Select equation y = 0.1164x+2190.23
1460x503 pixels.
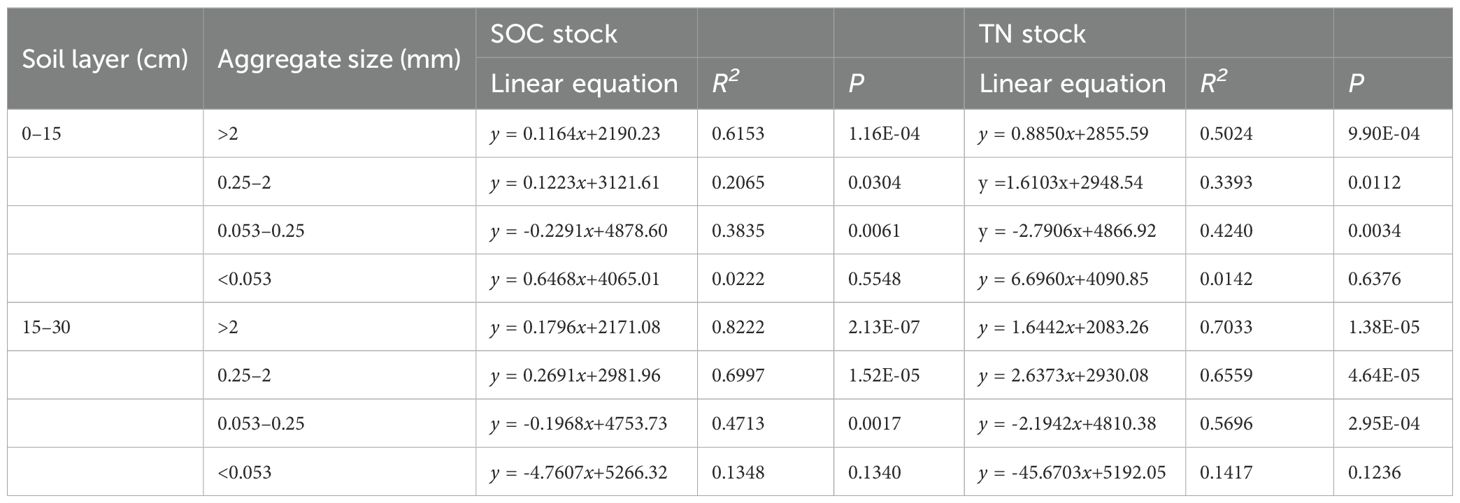578,134
